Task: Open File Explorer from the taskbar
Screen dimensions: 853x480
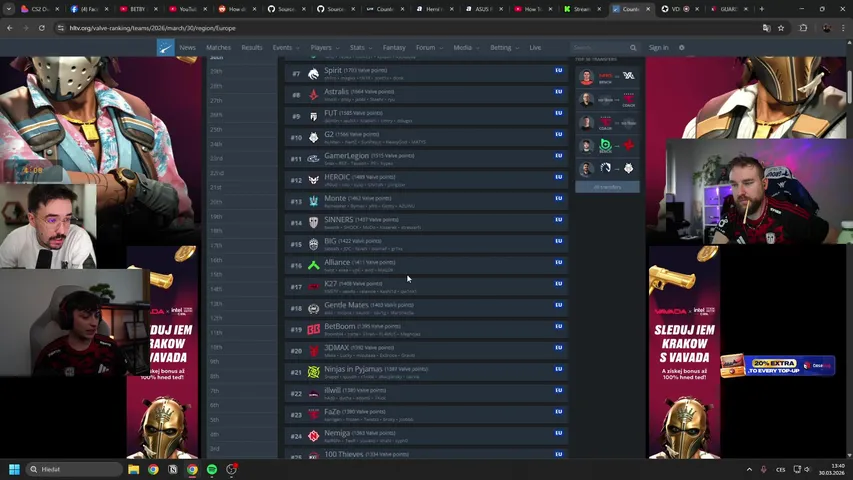Action: (x=134, y=469)
